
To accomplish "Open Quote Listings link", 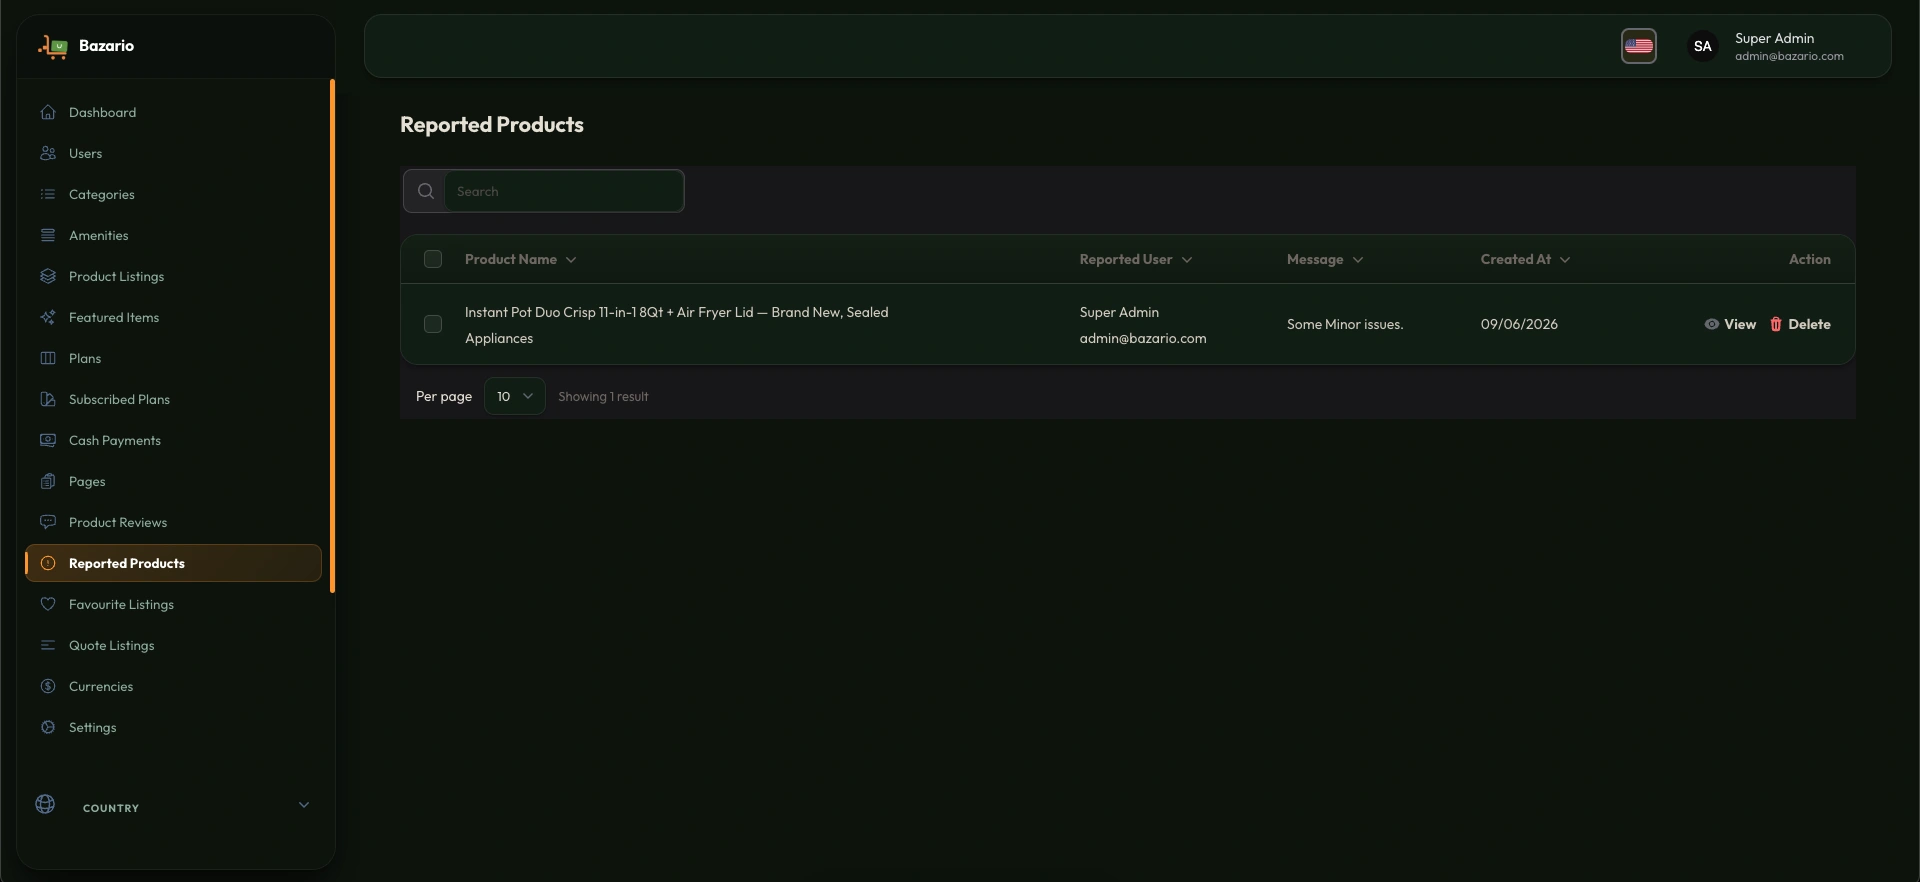I will [x=174, y=645].
